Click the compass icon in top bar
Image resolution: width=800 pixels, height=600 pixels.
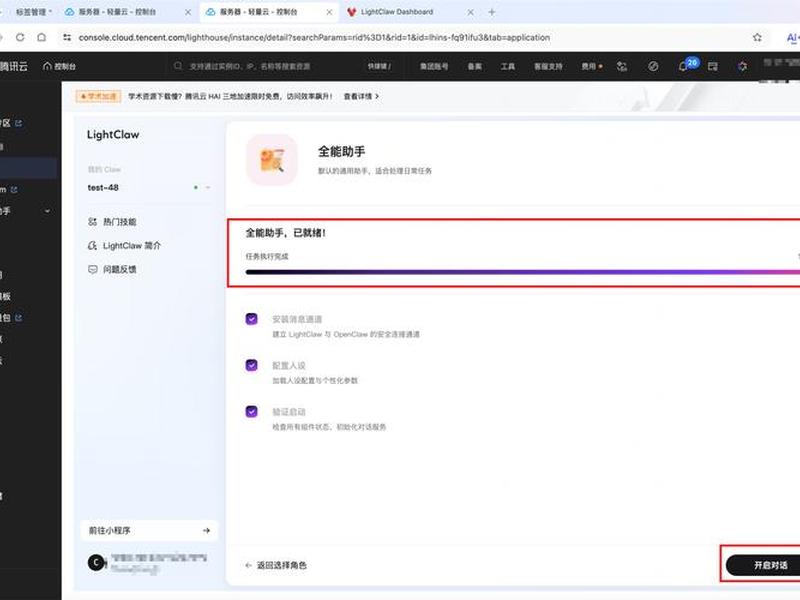[x=653, y=66]
